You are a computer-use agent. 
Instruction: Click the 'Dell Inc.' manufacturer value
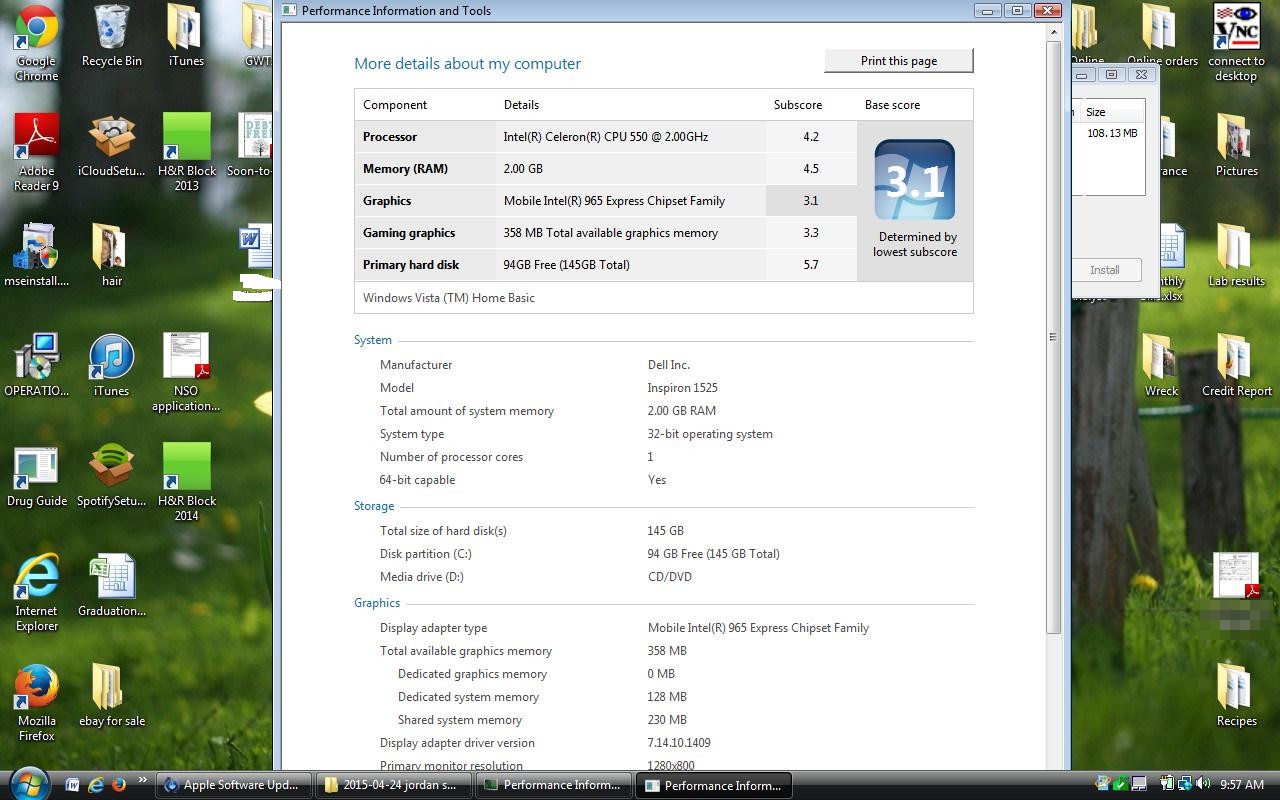coord(669,365)
